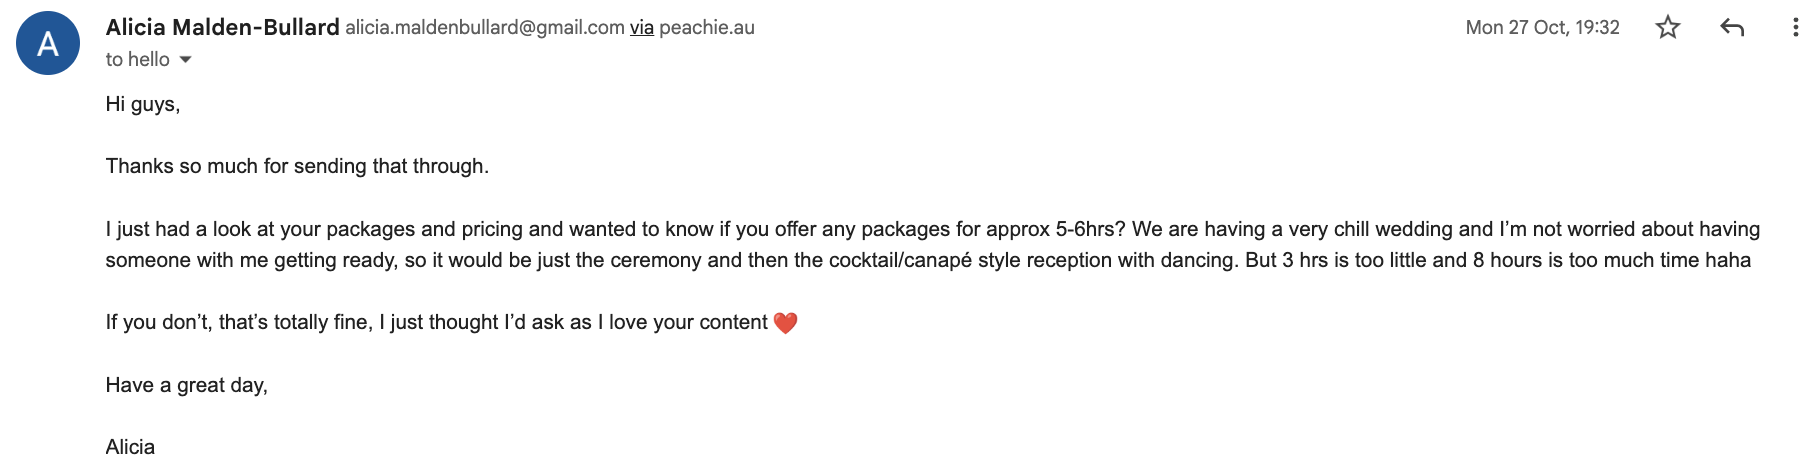This screenshot has width=1818, height=476.
Task: Click the 'Alicia' signature at bottom
Action: 130,447
